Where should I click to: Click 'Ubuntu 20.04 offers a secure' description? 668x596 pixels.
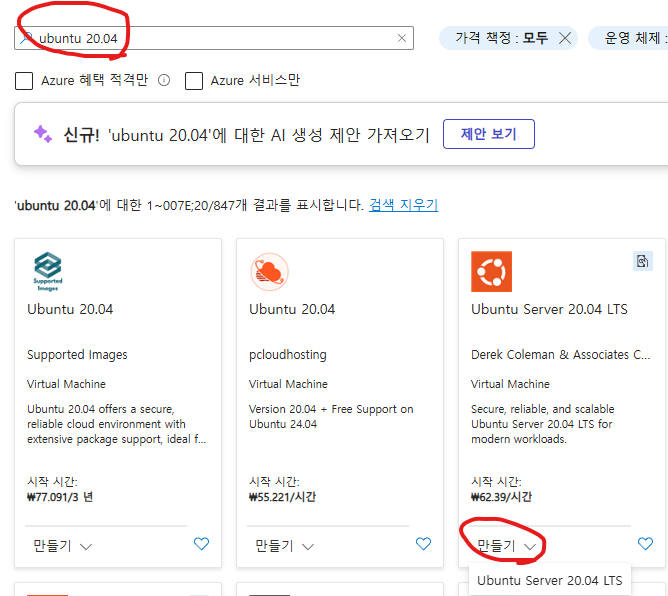pyautogui.click(x=117, y=424)
